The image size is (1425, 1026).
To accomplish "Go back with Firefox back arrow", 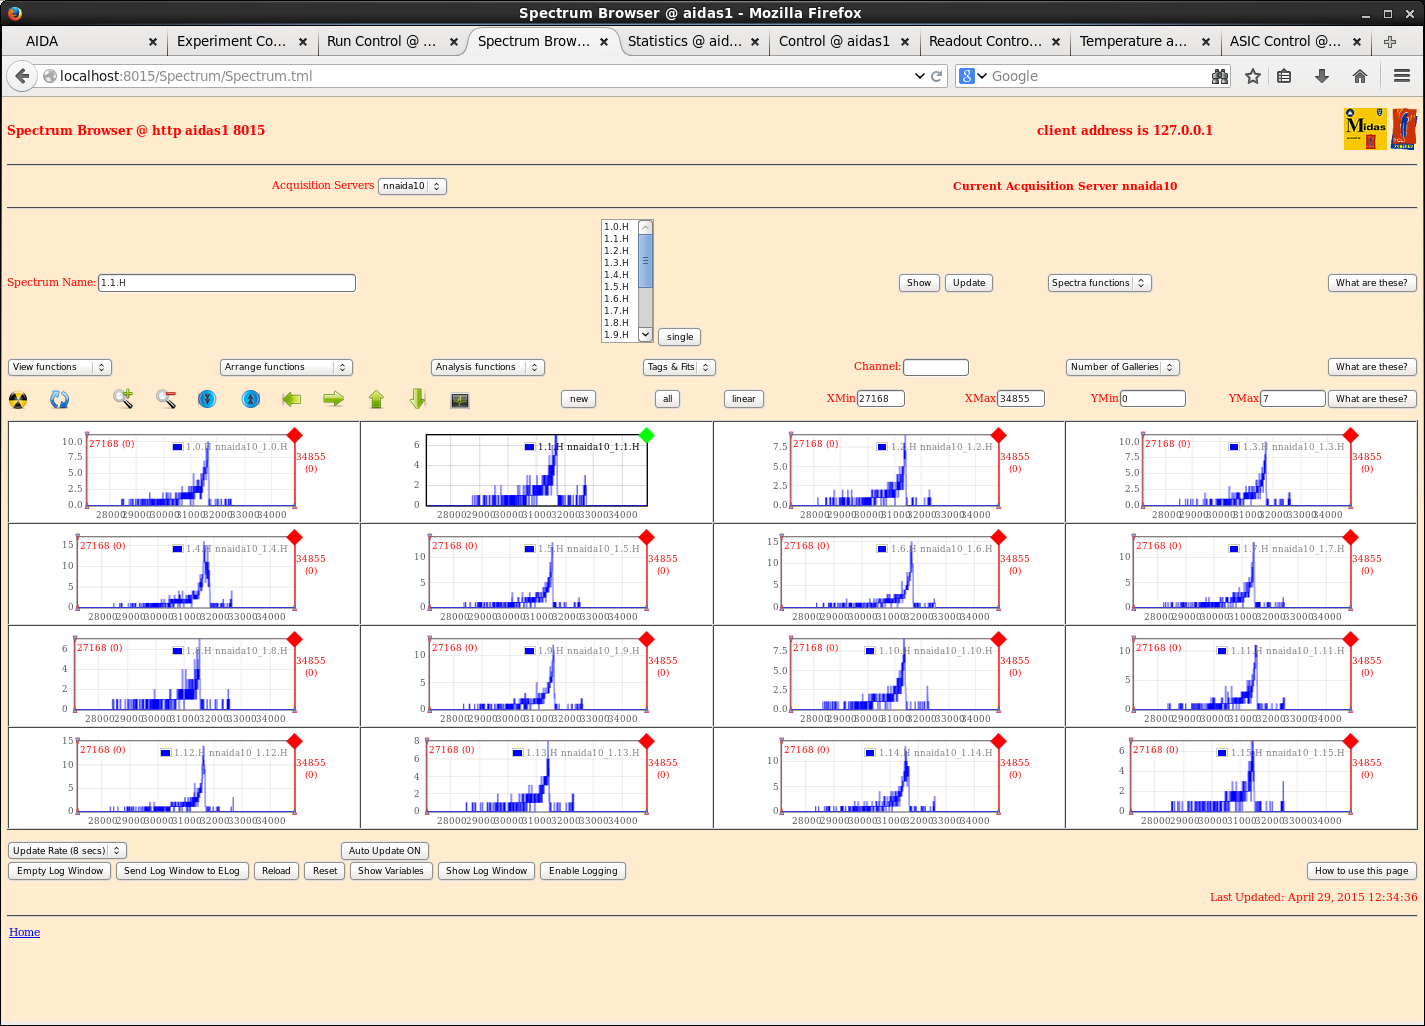I will (x=22, y=76).
